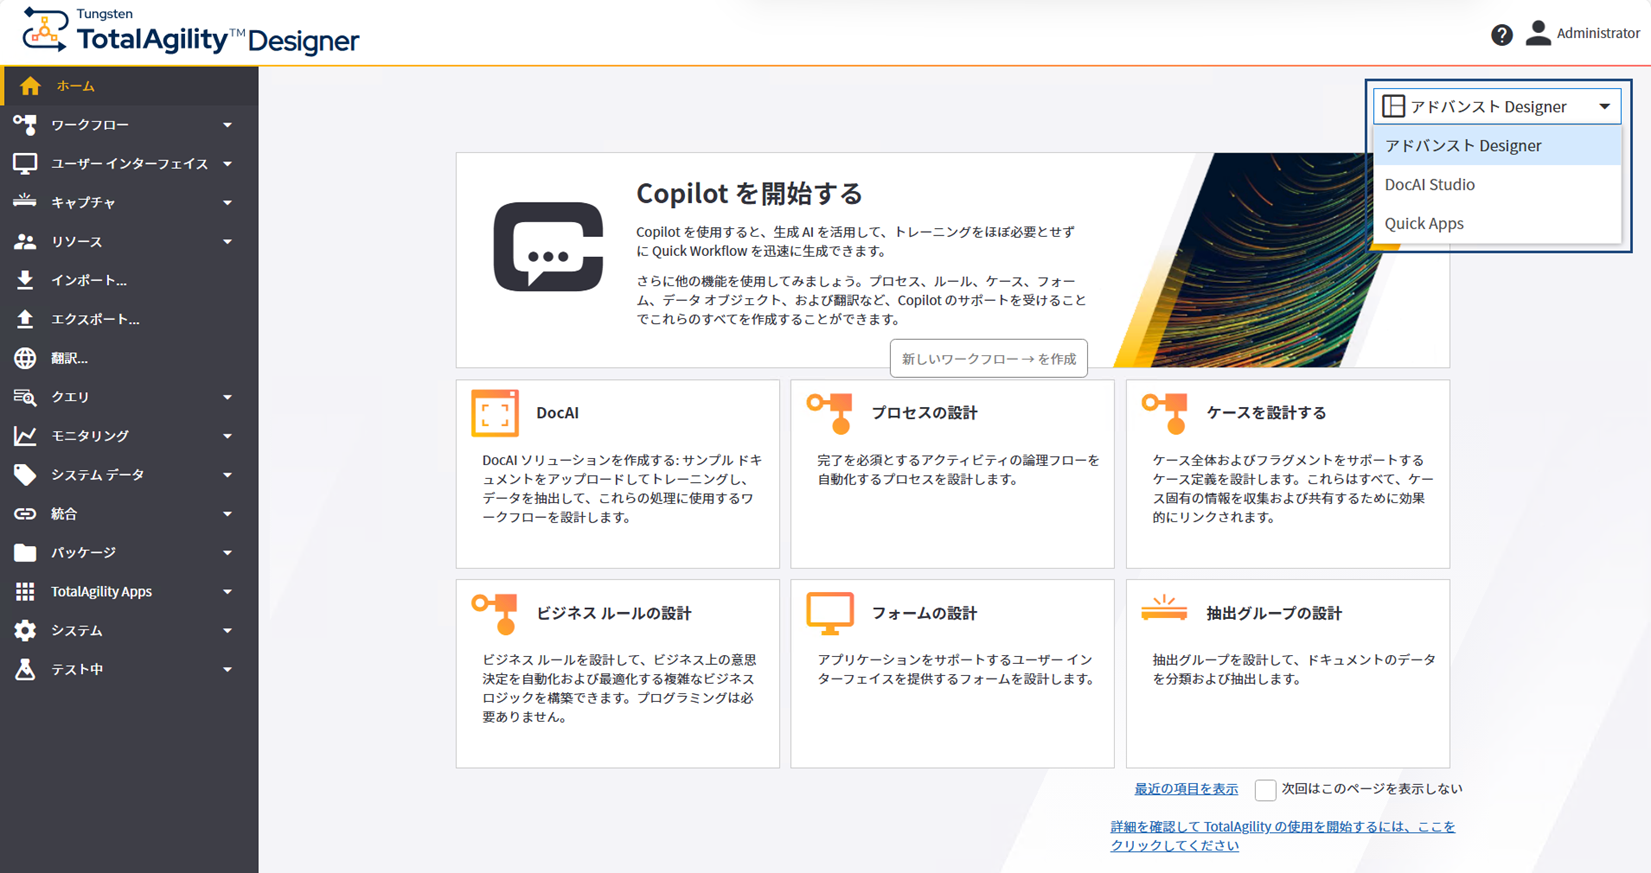Expand the ユーザー インターフェイス menu arrow
1651x873 pixels.
[x=228, y=164]
